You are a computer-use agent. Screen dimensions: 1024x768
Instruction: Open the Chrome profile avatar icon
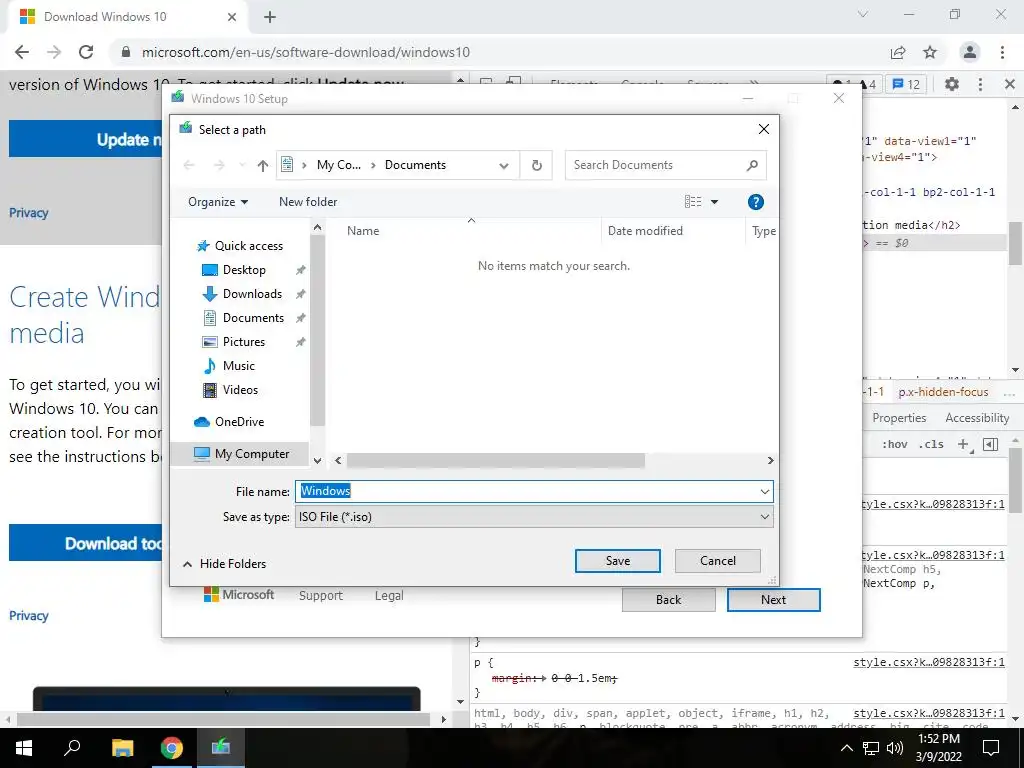[970, 52]
